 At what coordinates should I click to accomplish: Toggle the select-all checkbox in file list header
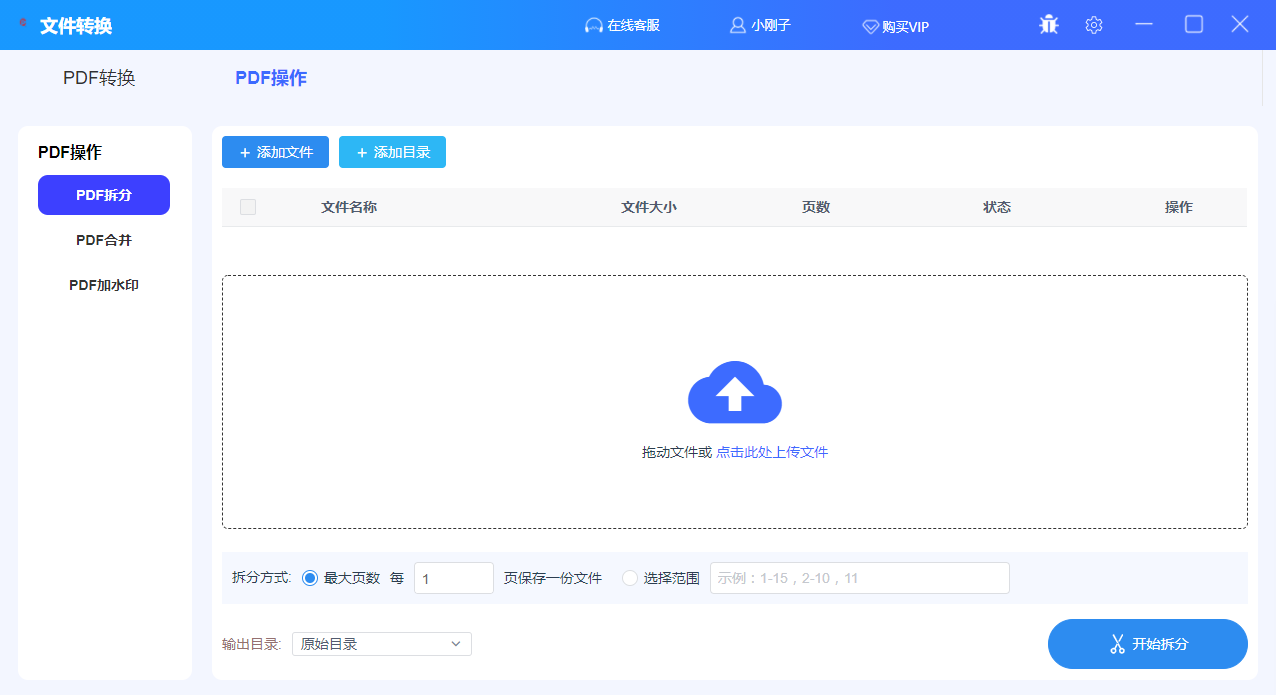pos(247,206)
